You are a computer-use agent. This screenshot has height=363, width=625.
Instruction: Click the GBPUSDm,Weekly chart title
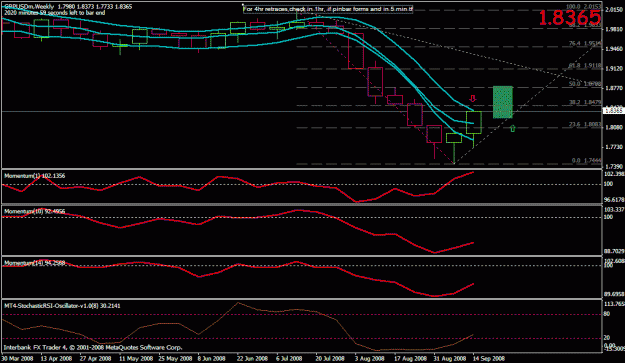tap(28, 7)
